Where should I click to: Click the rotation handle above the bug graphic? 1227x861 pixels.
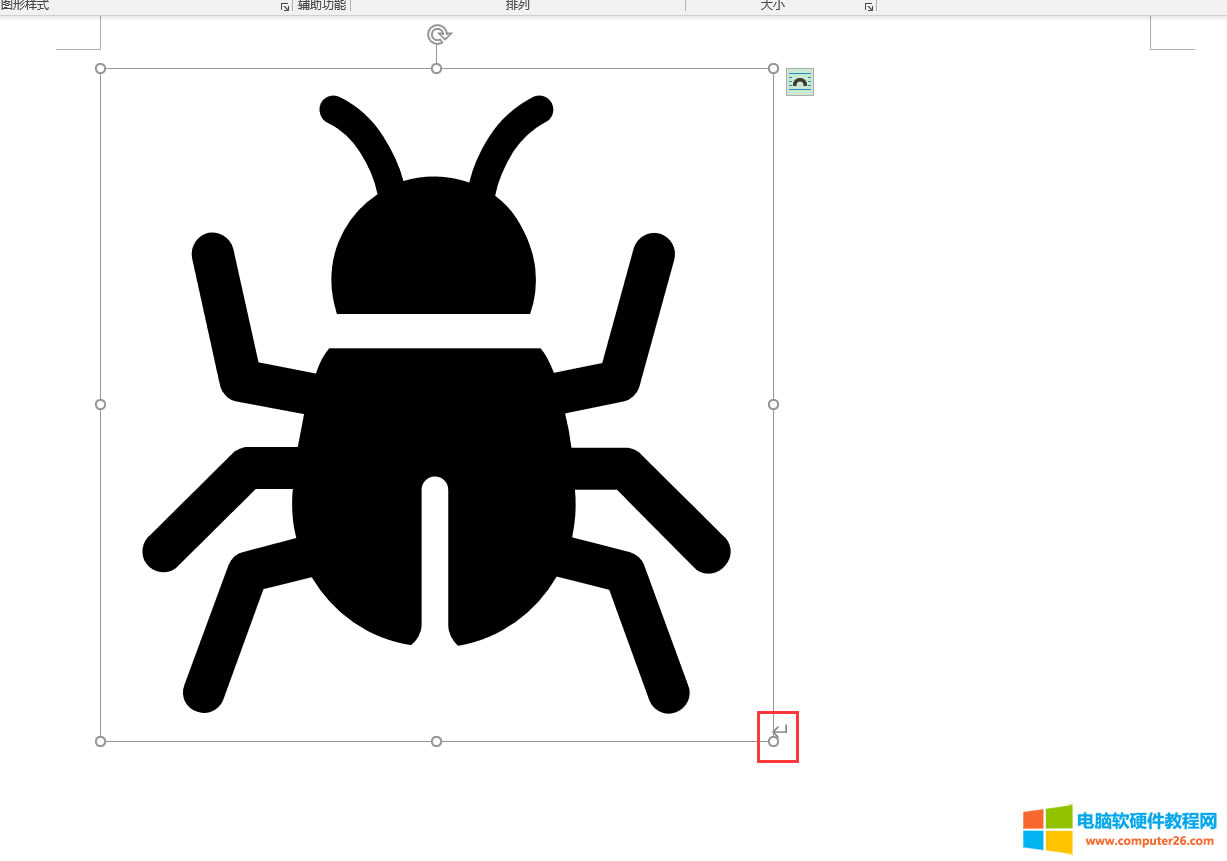[x=438, y=35]
